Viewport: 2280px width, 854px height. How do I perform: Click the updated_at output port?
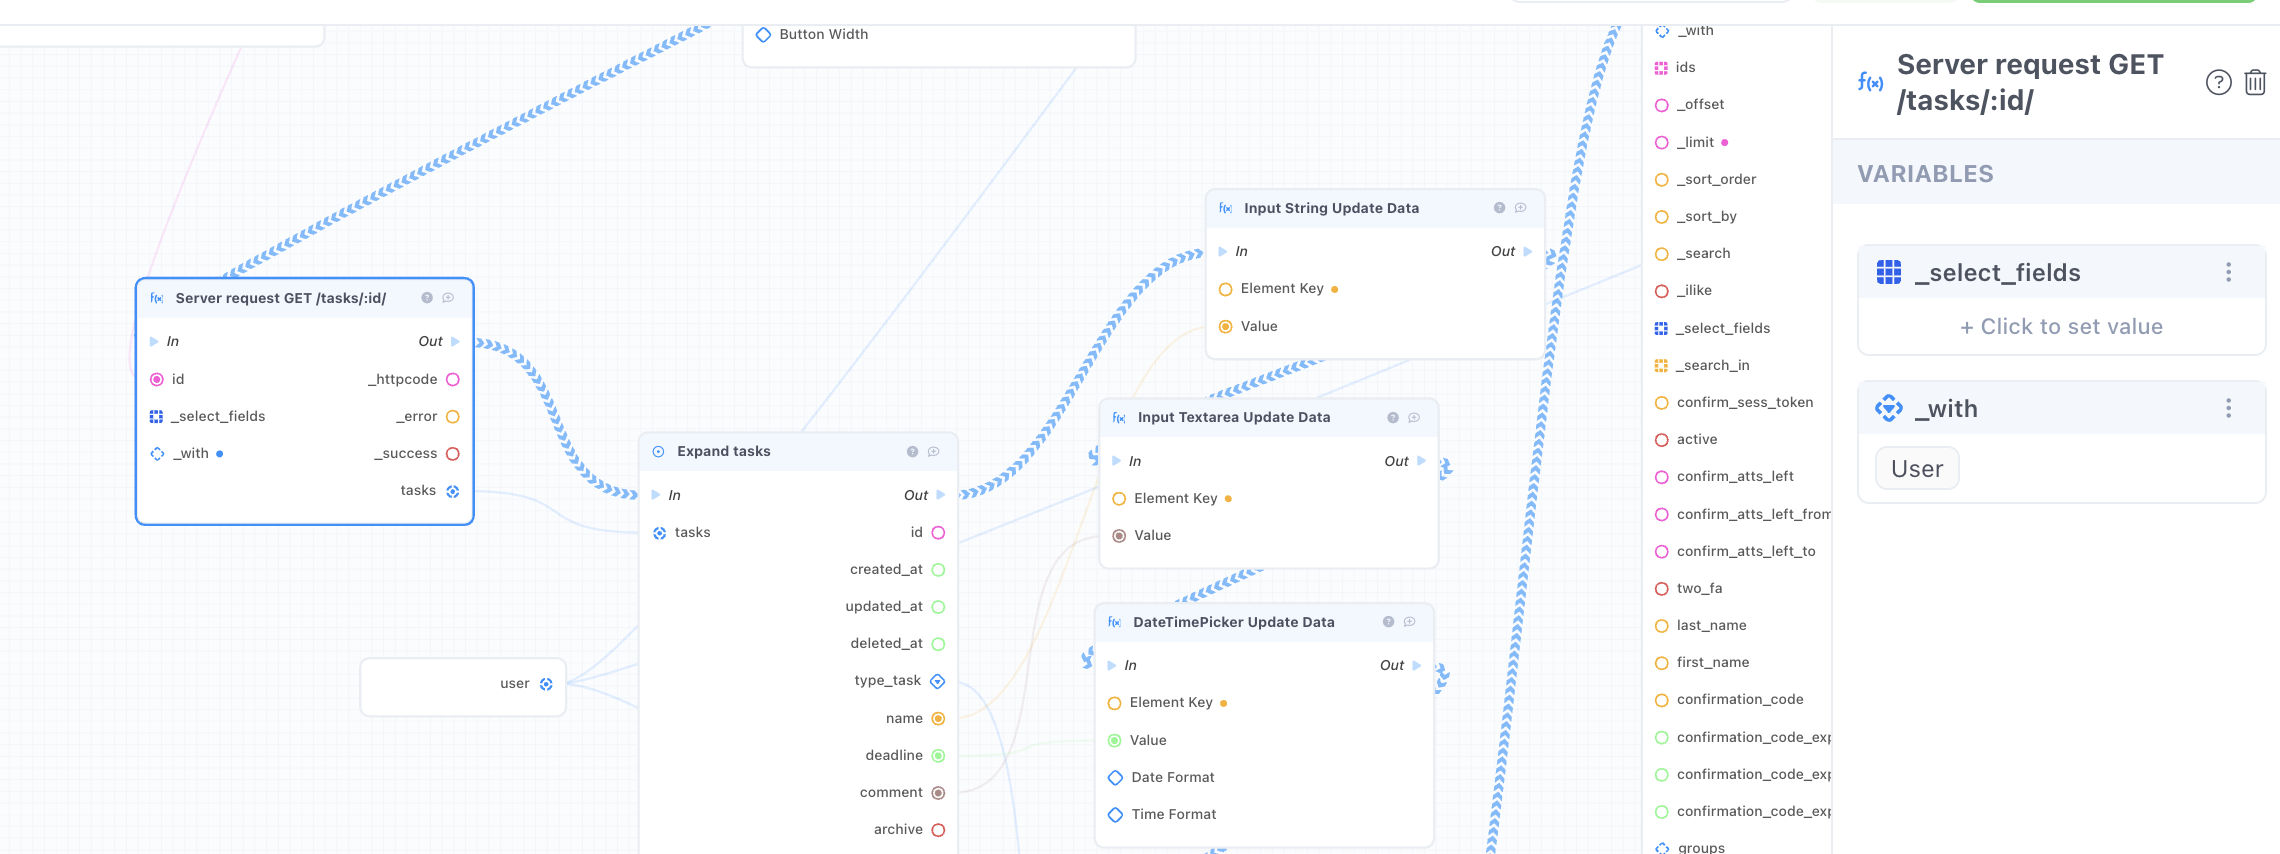[938, 607]
